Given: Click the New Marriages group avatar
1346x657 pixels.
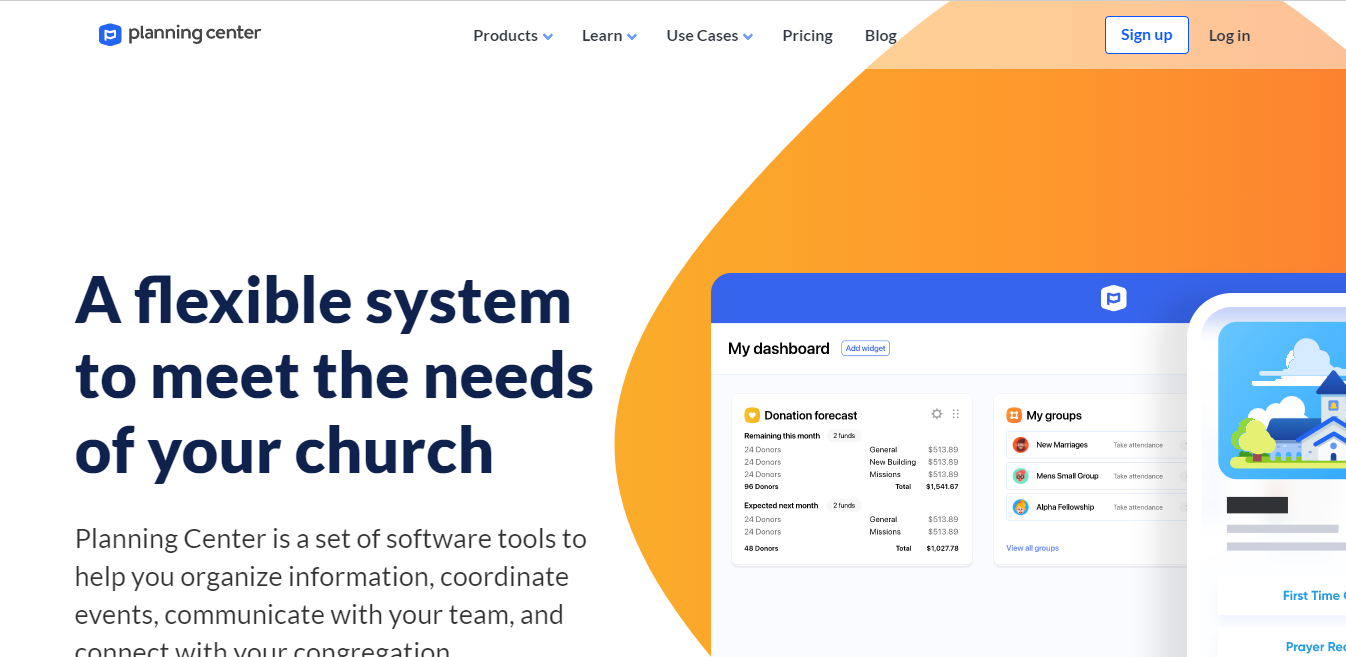Looking at the screenshot, I should (1020, 445).
